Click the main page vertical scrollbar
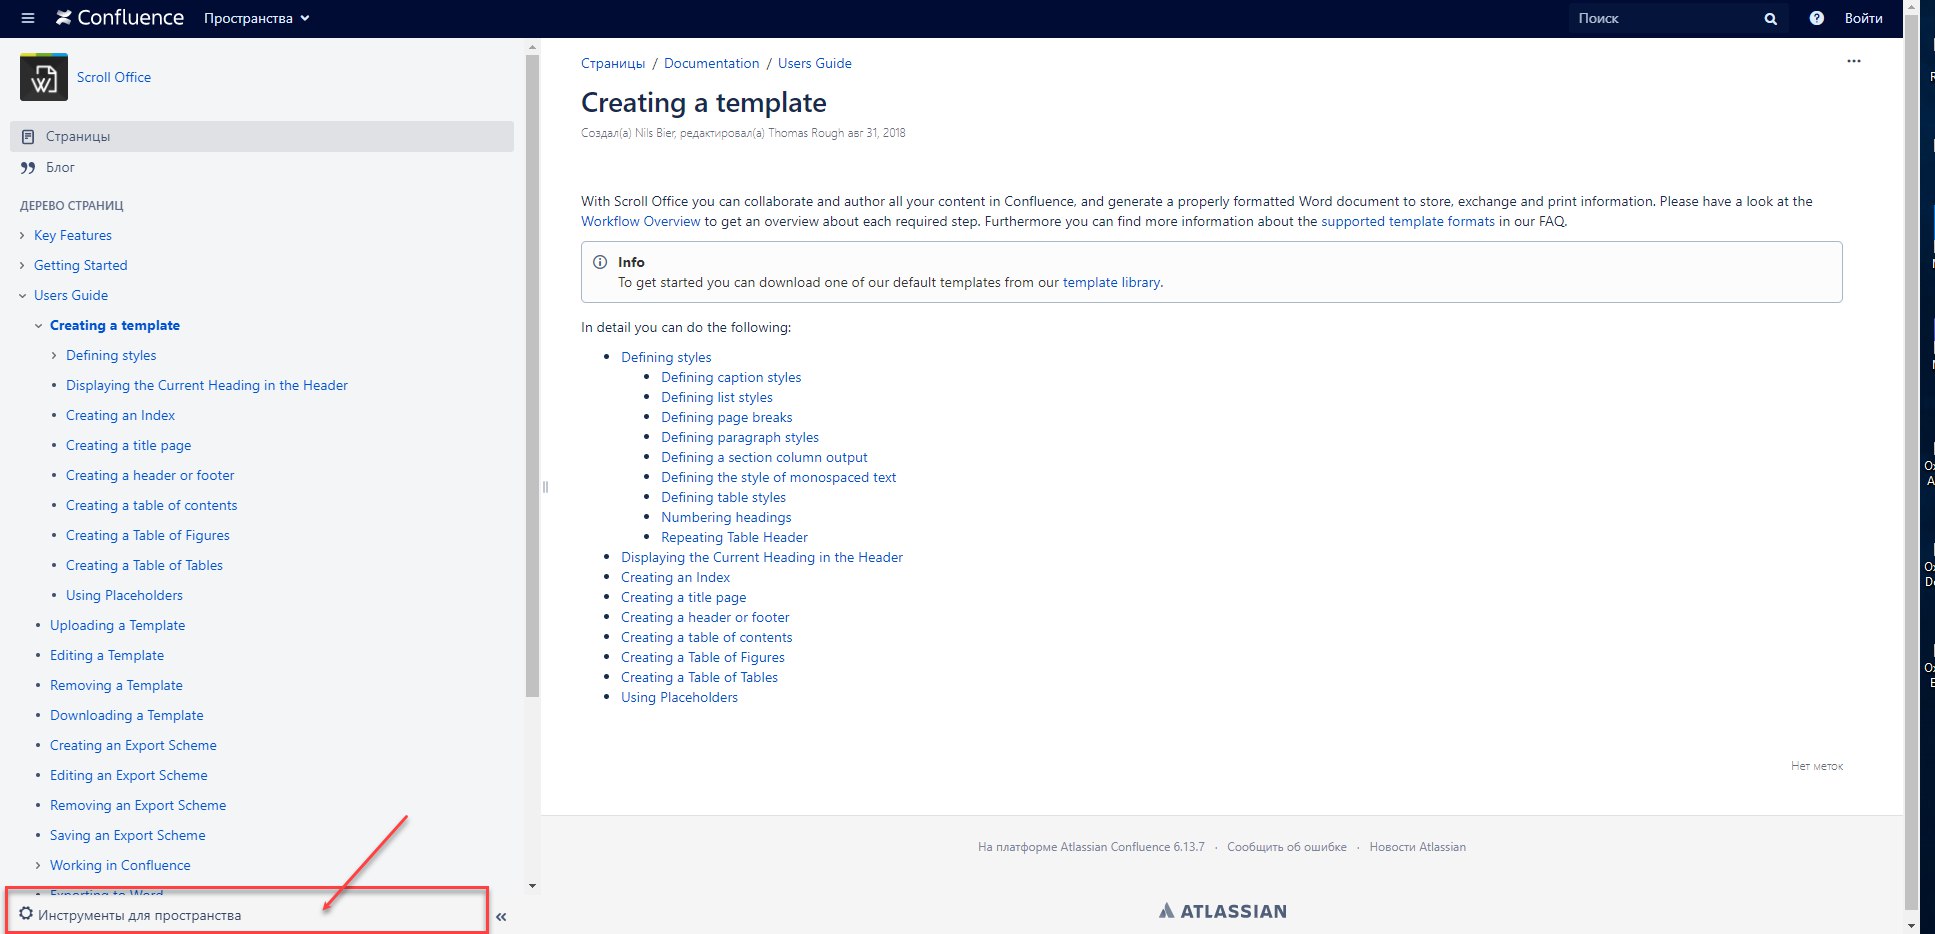 click(1912, 460)
